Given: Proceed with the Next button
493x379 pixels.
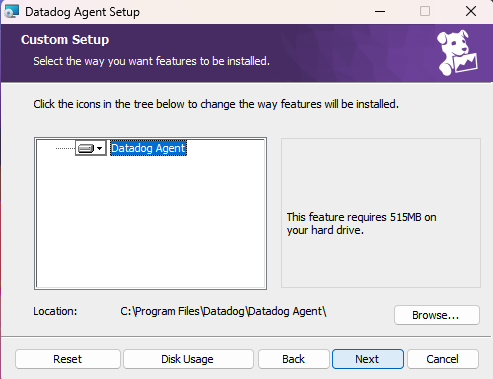Looking at the screenshot, I should pyautogui.click(x=368, y=359).
